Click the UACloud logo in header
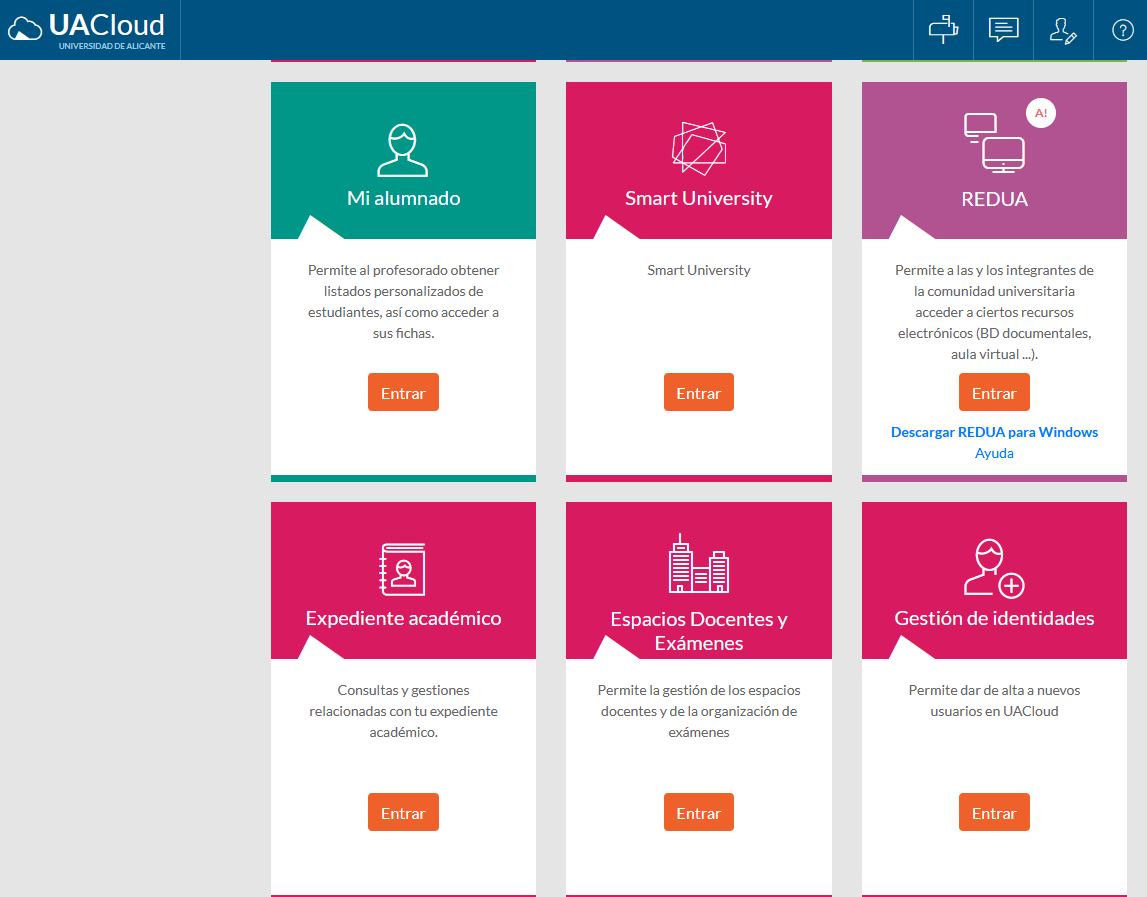1147x897 pixels. click(x=86, y=29)
